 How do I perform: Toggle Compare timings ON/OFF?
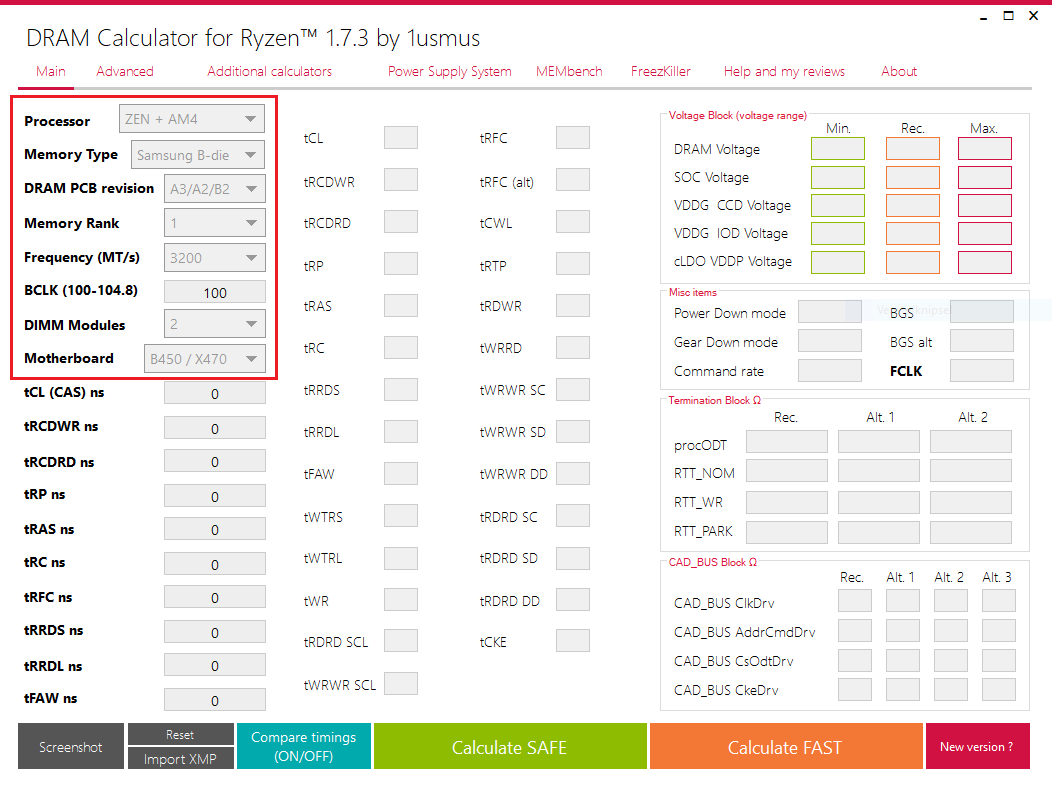pyautogui.click(x=303, y=747)
